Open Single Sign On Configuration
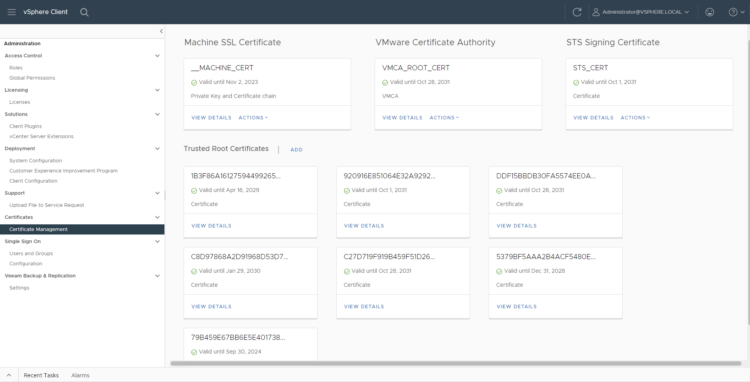The image size is (750, 382). point(25,264)
